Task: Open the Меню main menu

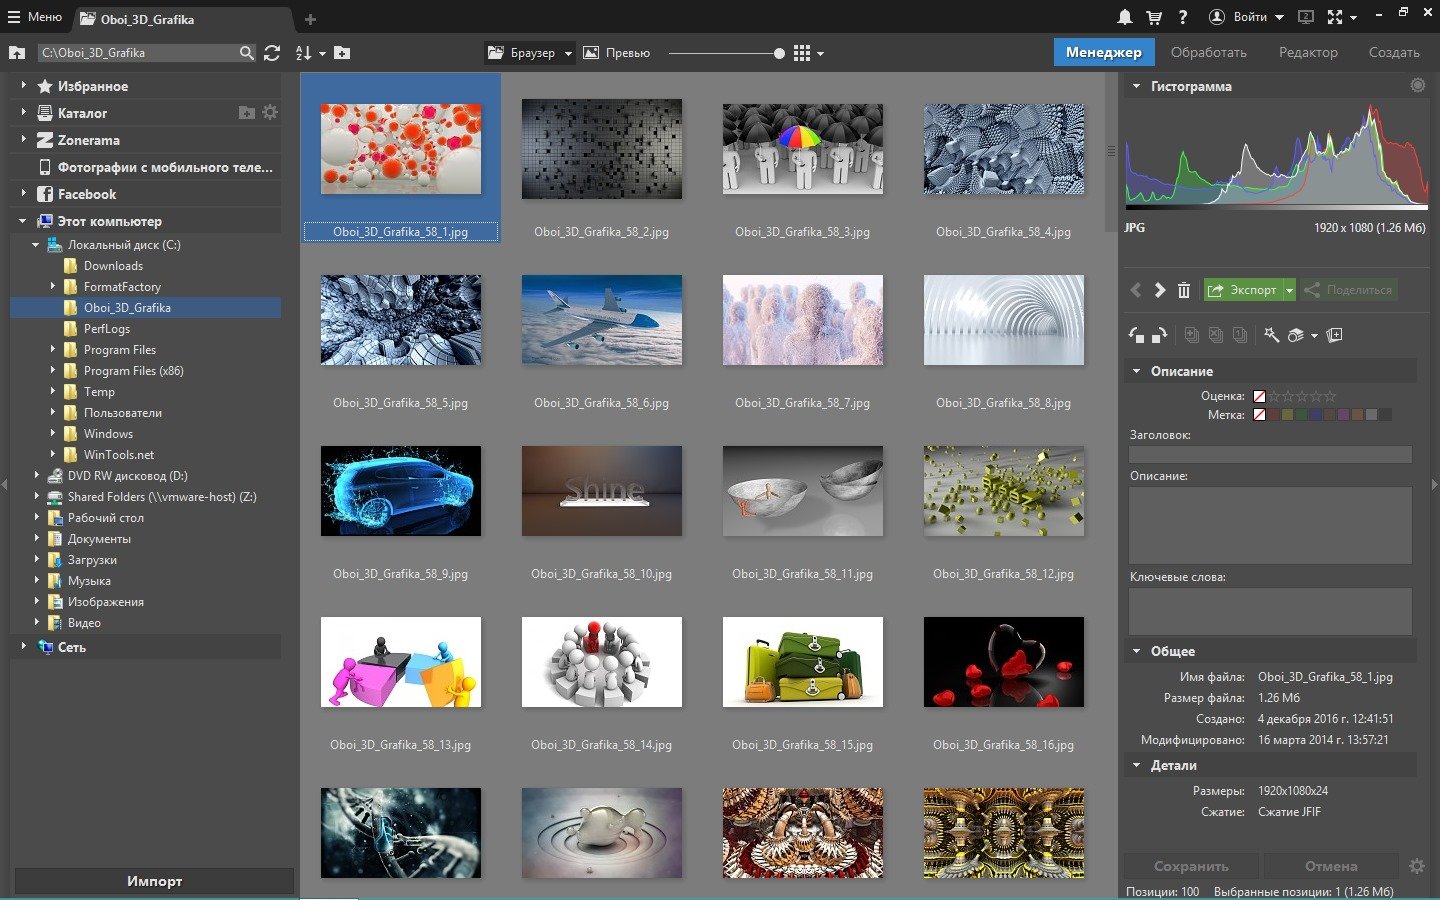Action: 34,17
